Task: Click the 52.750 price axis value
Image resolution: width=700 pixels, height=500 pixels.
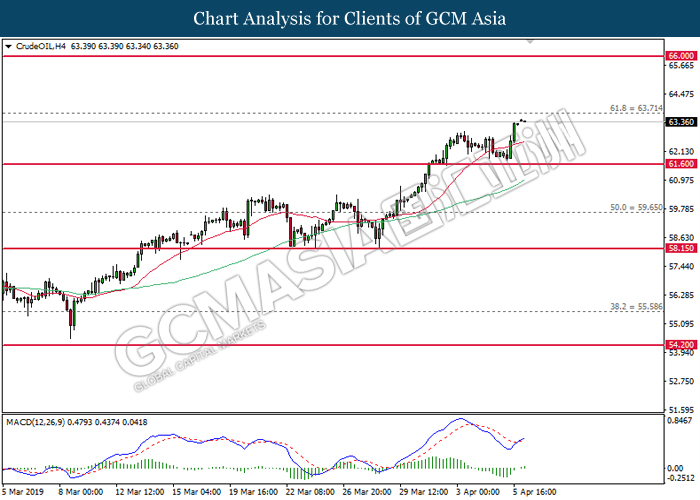Action: [681, 381]
